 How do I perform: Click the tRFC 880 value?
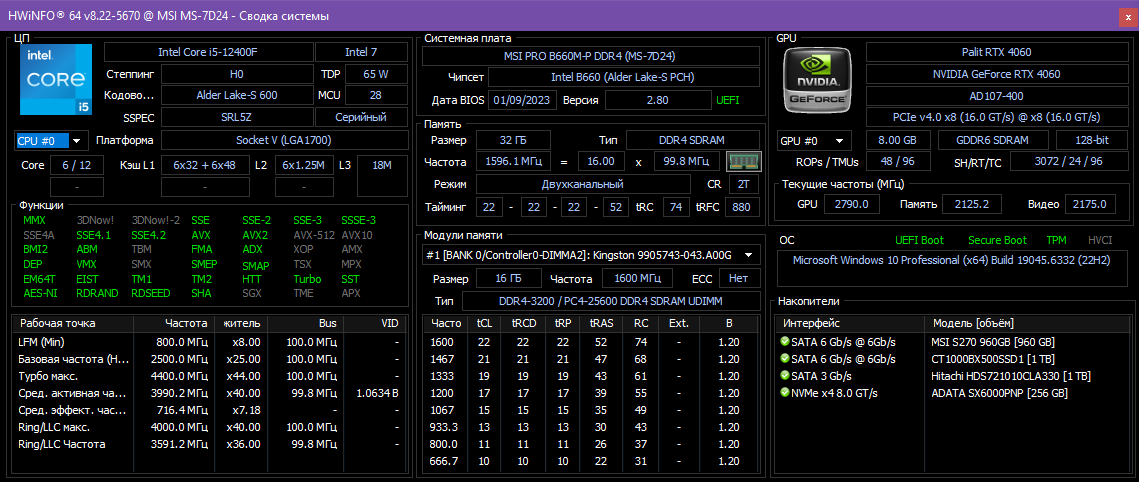(741, 208)
